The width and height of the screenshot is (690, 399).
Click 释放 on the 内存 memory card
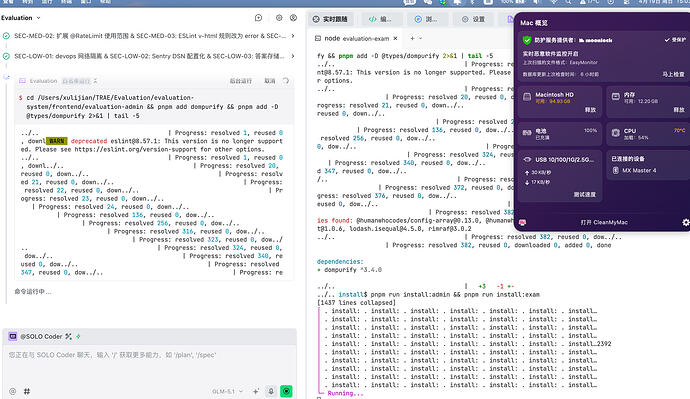pos(679,110)
